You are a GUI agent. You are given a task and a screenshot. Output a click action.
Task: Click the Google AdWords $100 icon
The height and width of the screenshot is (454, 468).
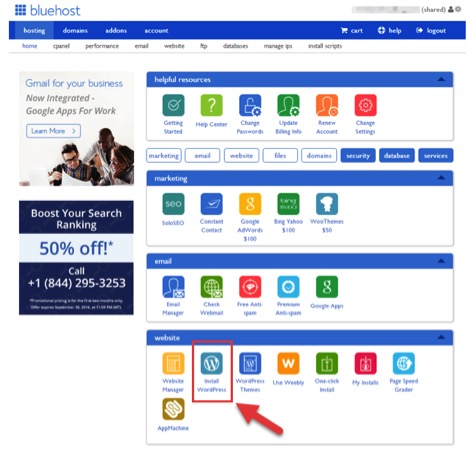point(250,204)
